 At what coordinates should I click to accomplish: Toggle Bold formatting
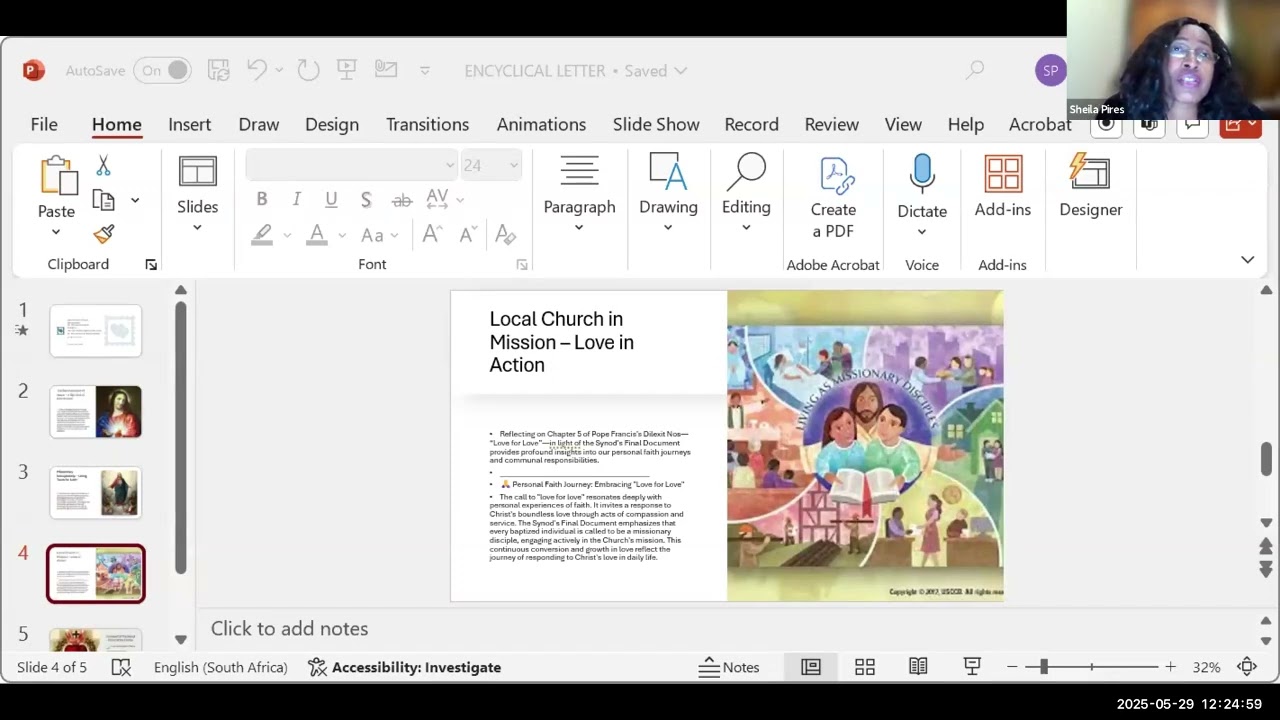262,199
